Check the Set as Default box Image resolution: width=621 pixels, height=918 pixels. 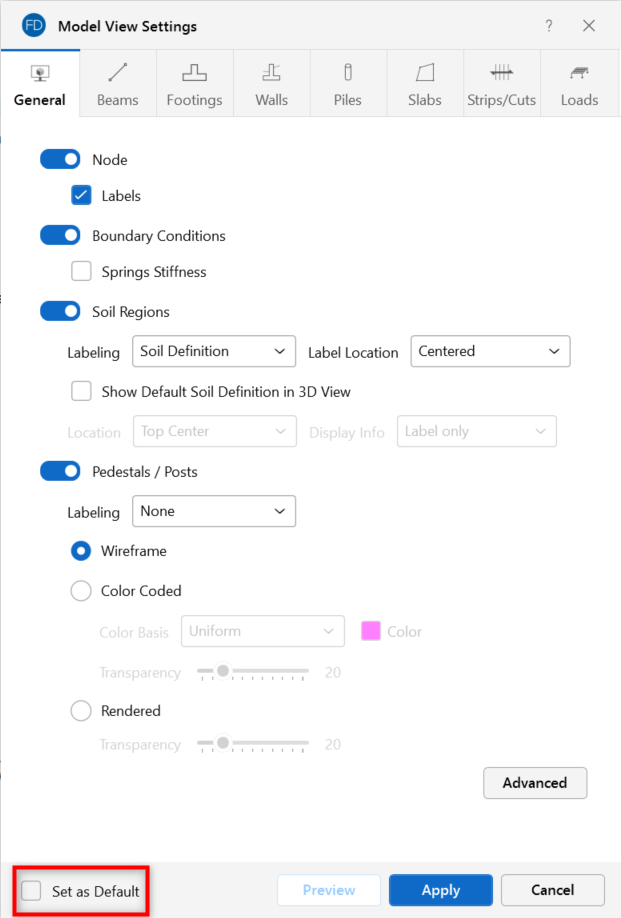[32, 891]
